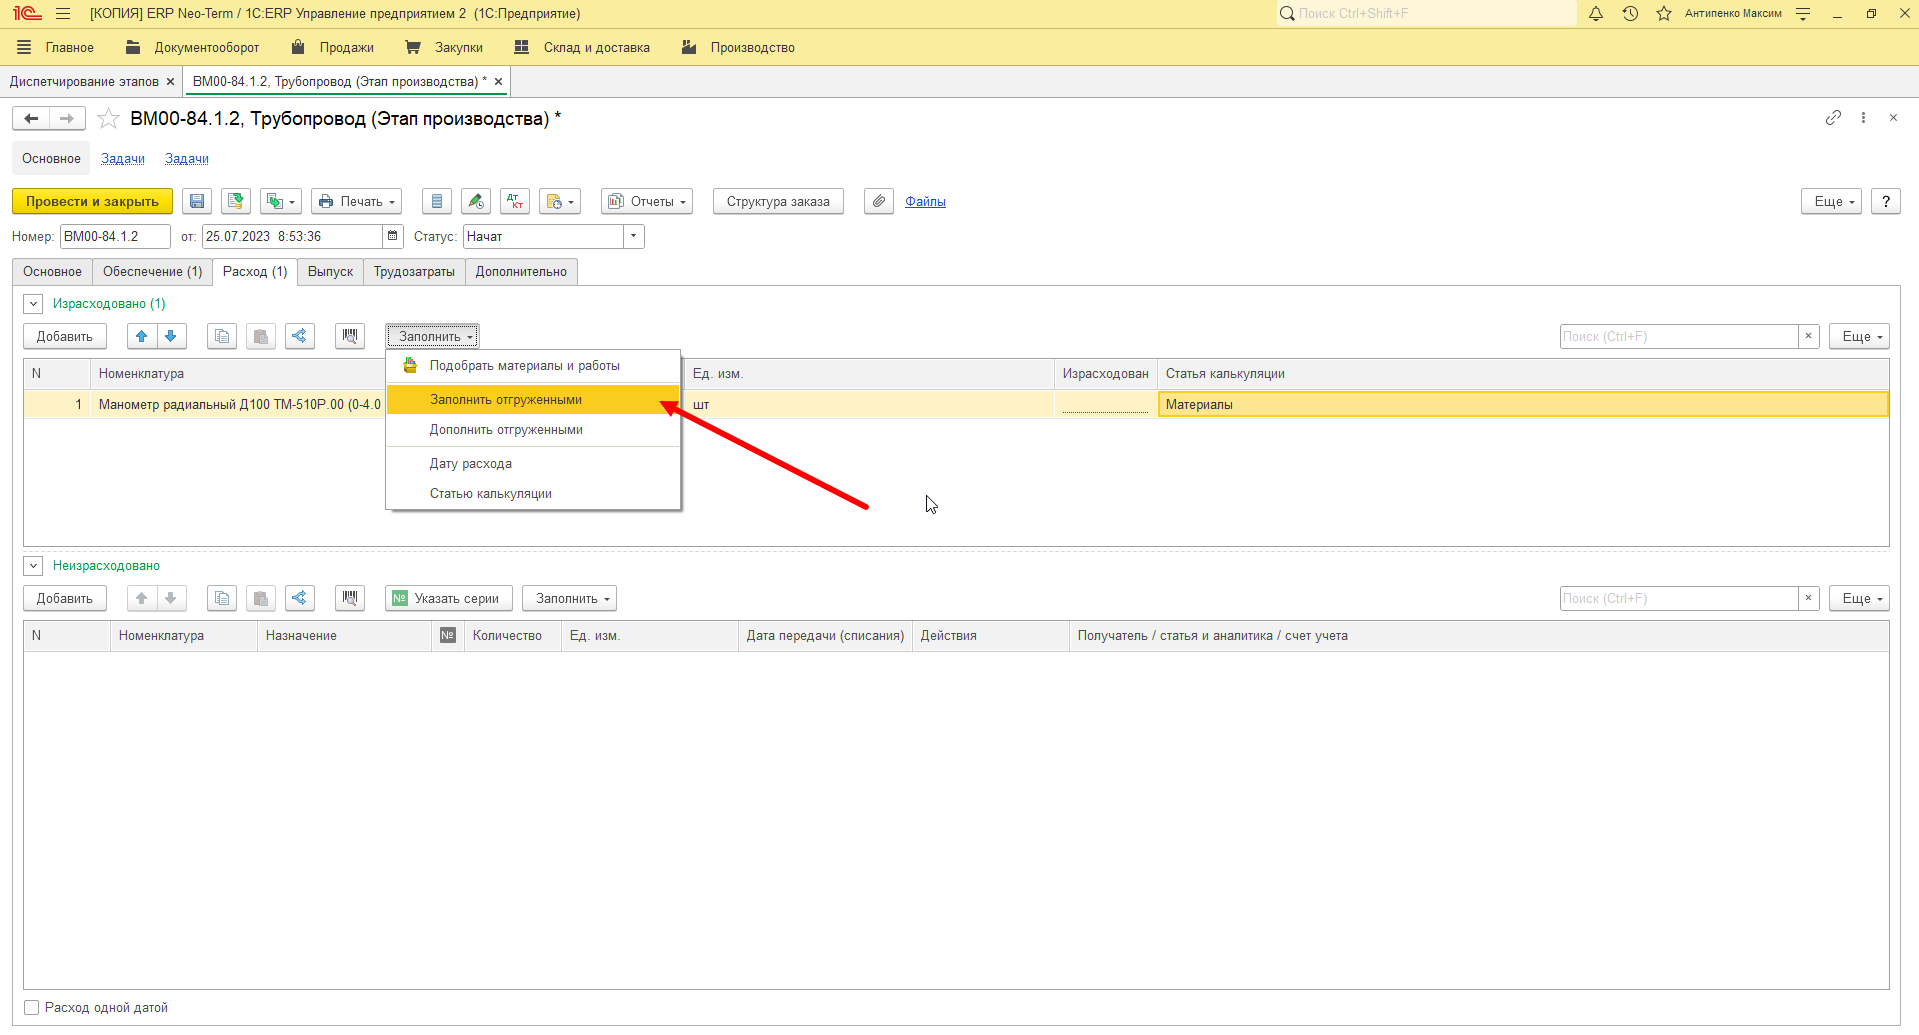Open the create-based-on dropdown icon
This screenshot has height=1035, width=1919.
click(x=281, y=201)
